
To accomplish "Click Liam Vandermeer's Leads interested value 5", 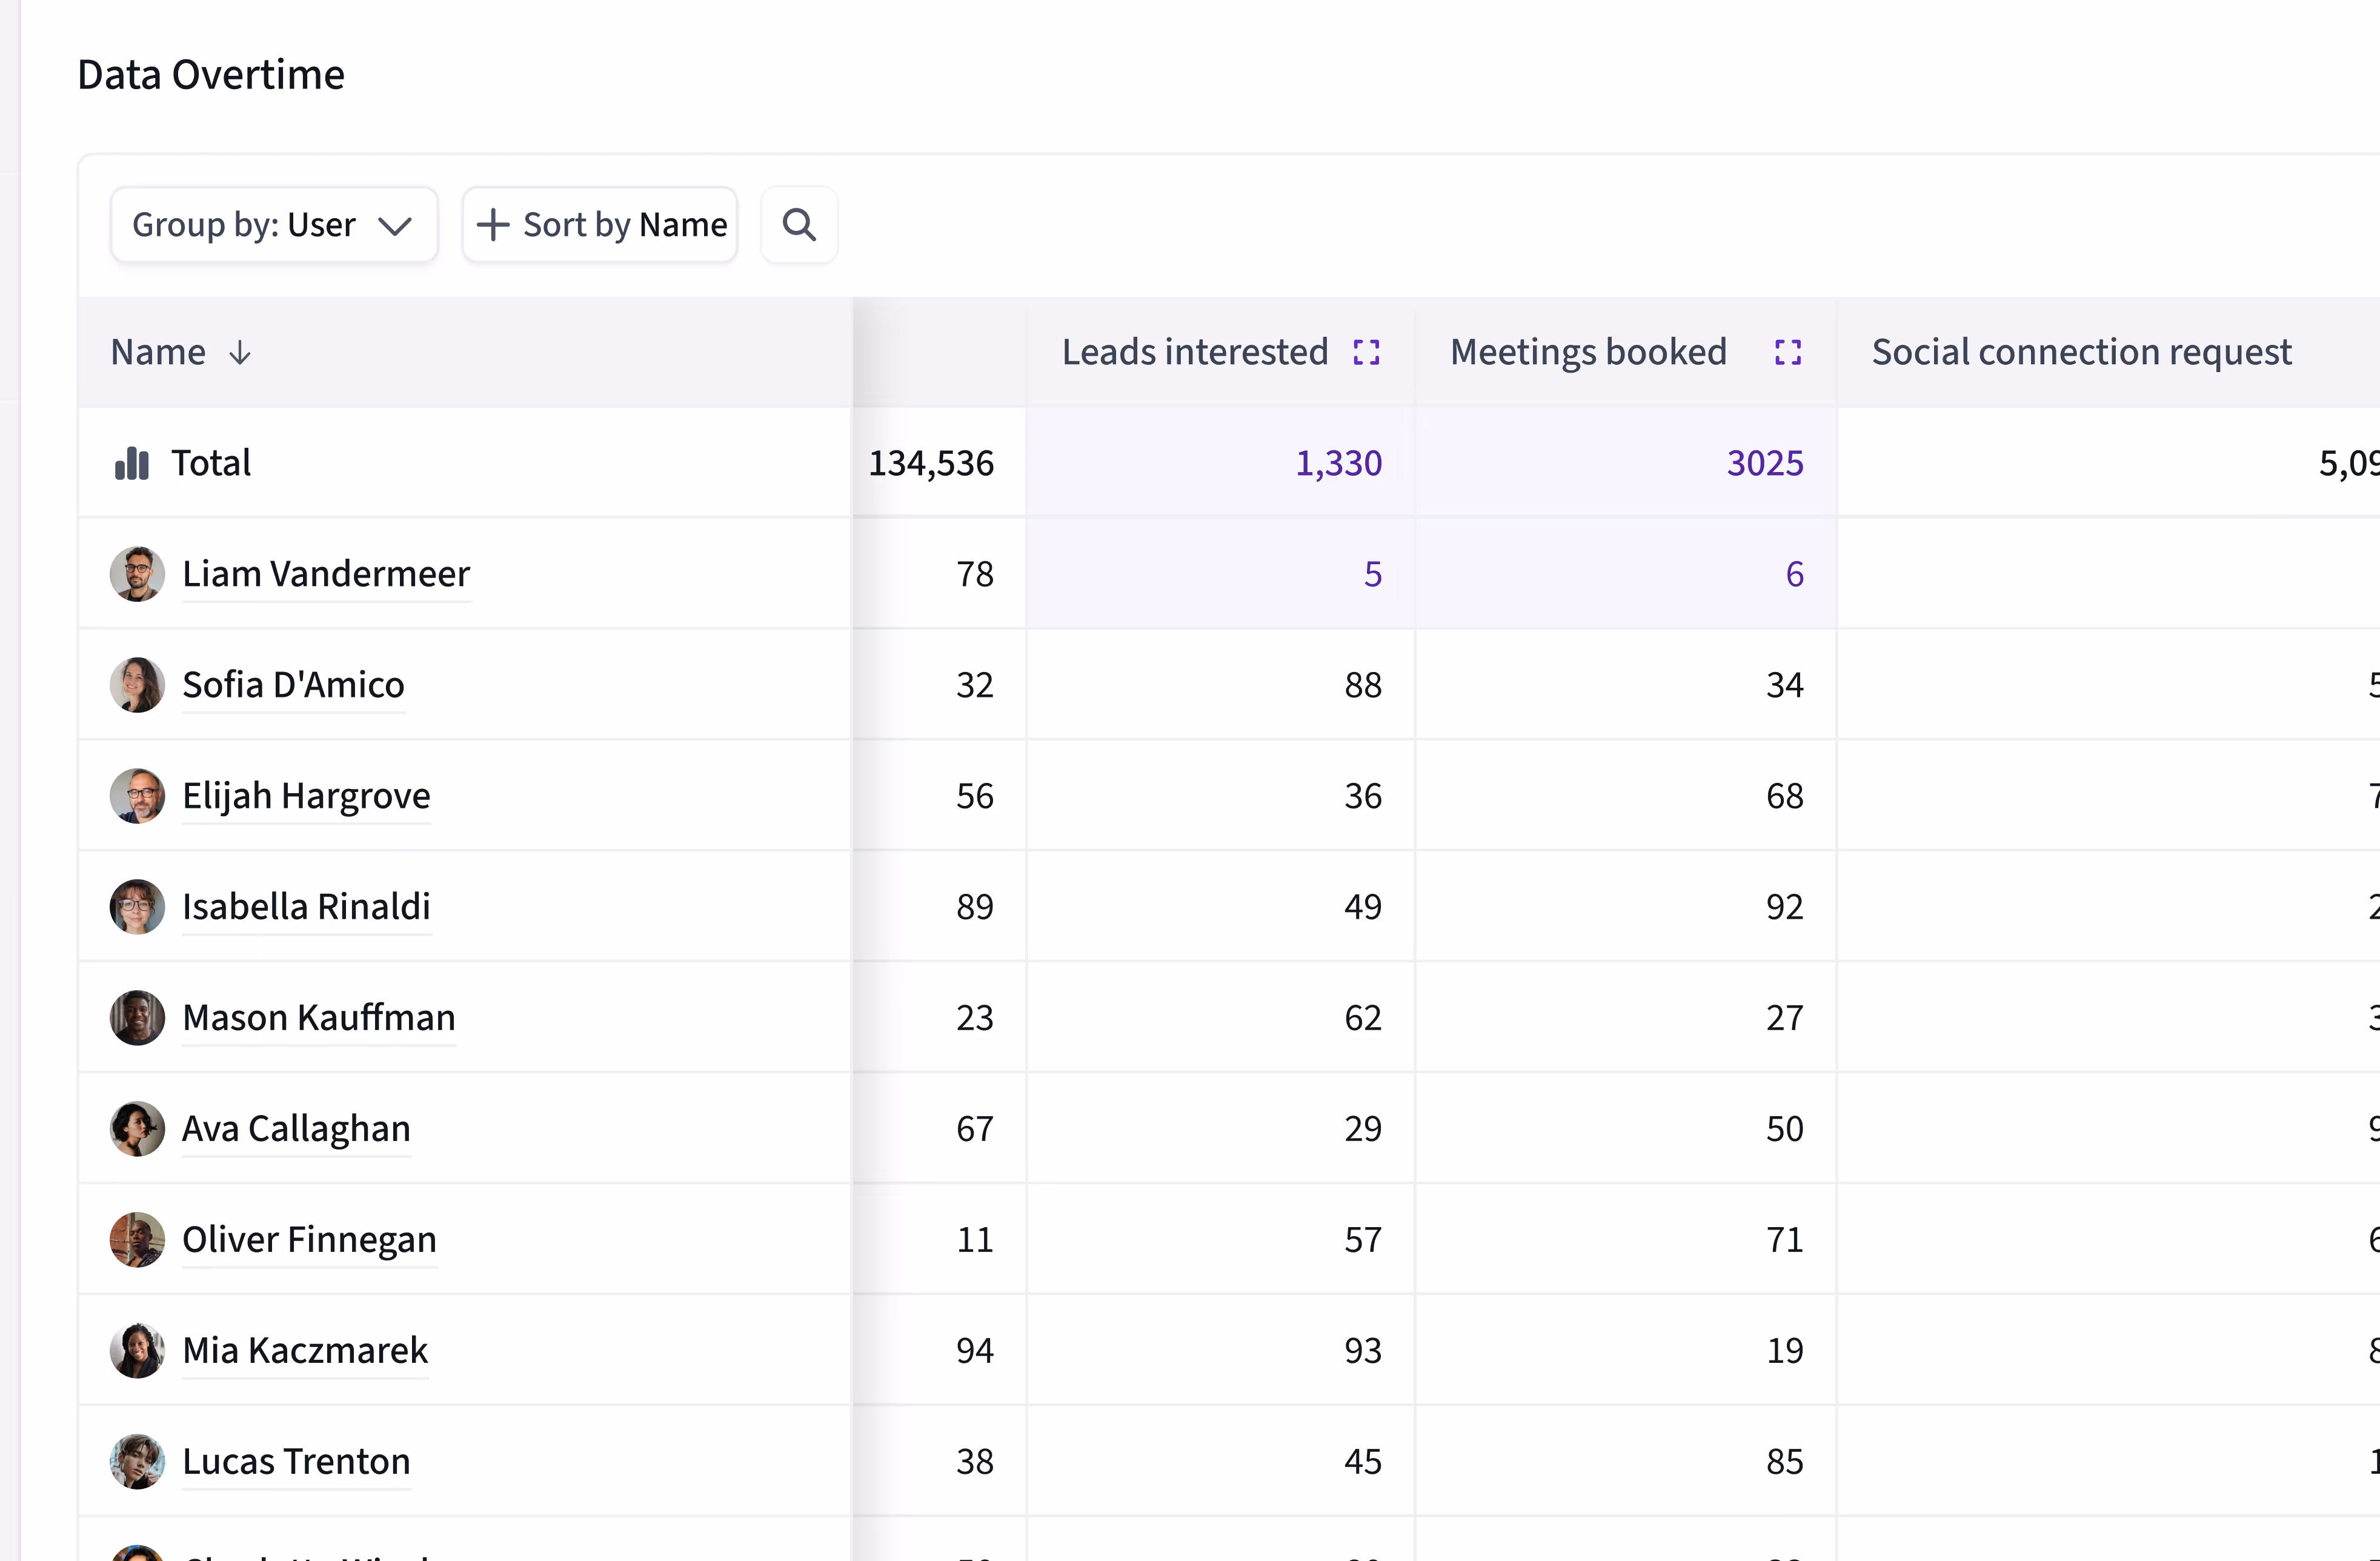I will (1373, 574).
